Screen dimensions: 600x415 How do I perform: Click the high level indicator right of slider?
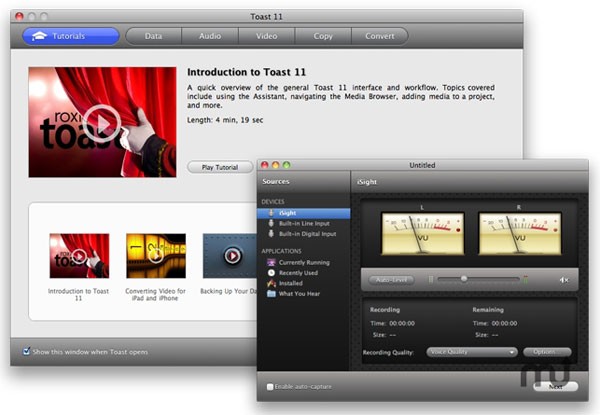[525, 280]
